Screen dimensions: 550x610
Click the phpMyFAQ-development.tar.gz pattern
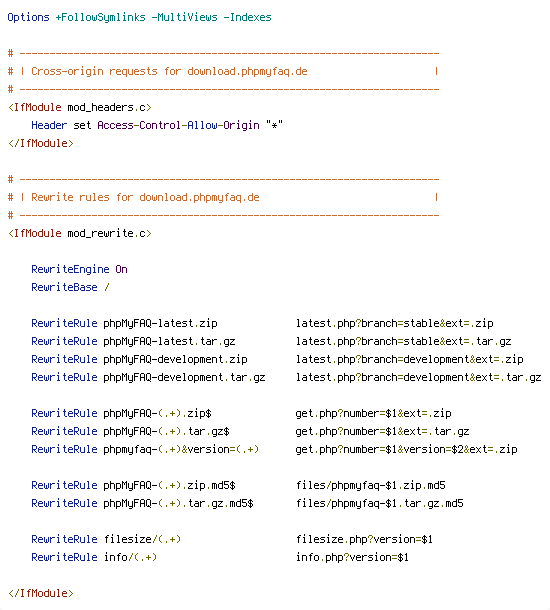tap(184, 377)
